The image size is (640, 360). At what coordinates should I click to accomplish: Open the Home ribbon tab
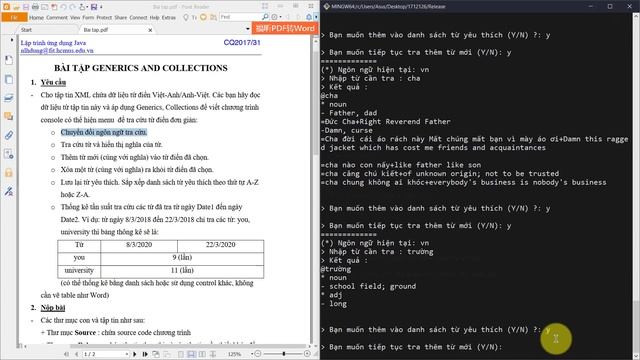pyautogui.click(x=36, y=18)
